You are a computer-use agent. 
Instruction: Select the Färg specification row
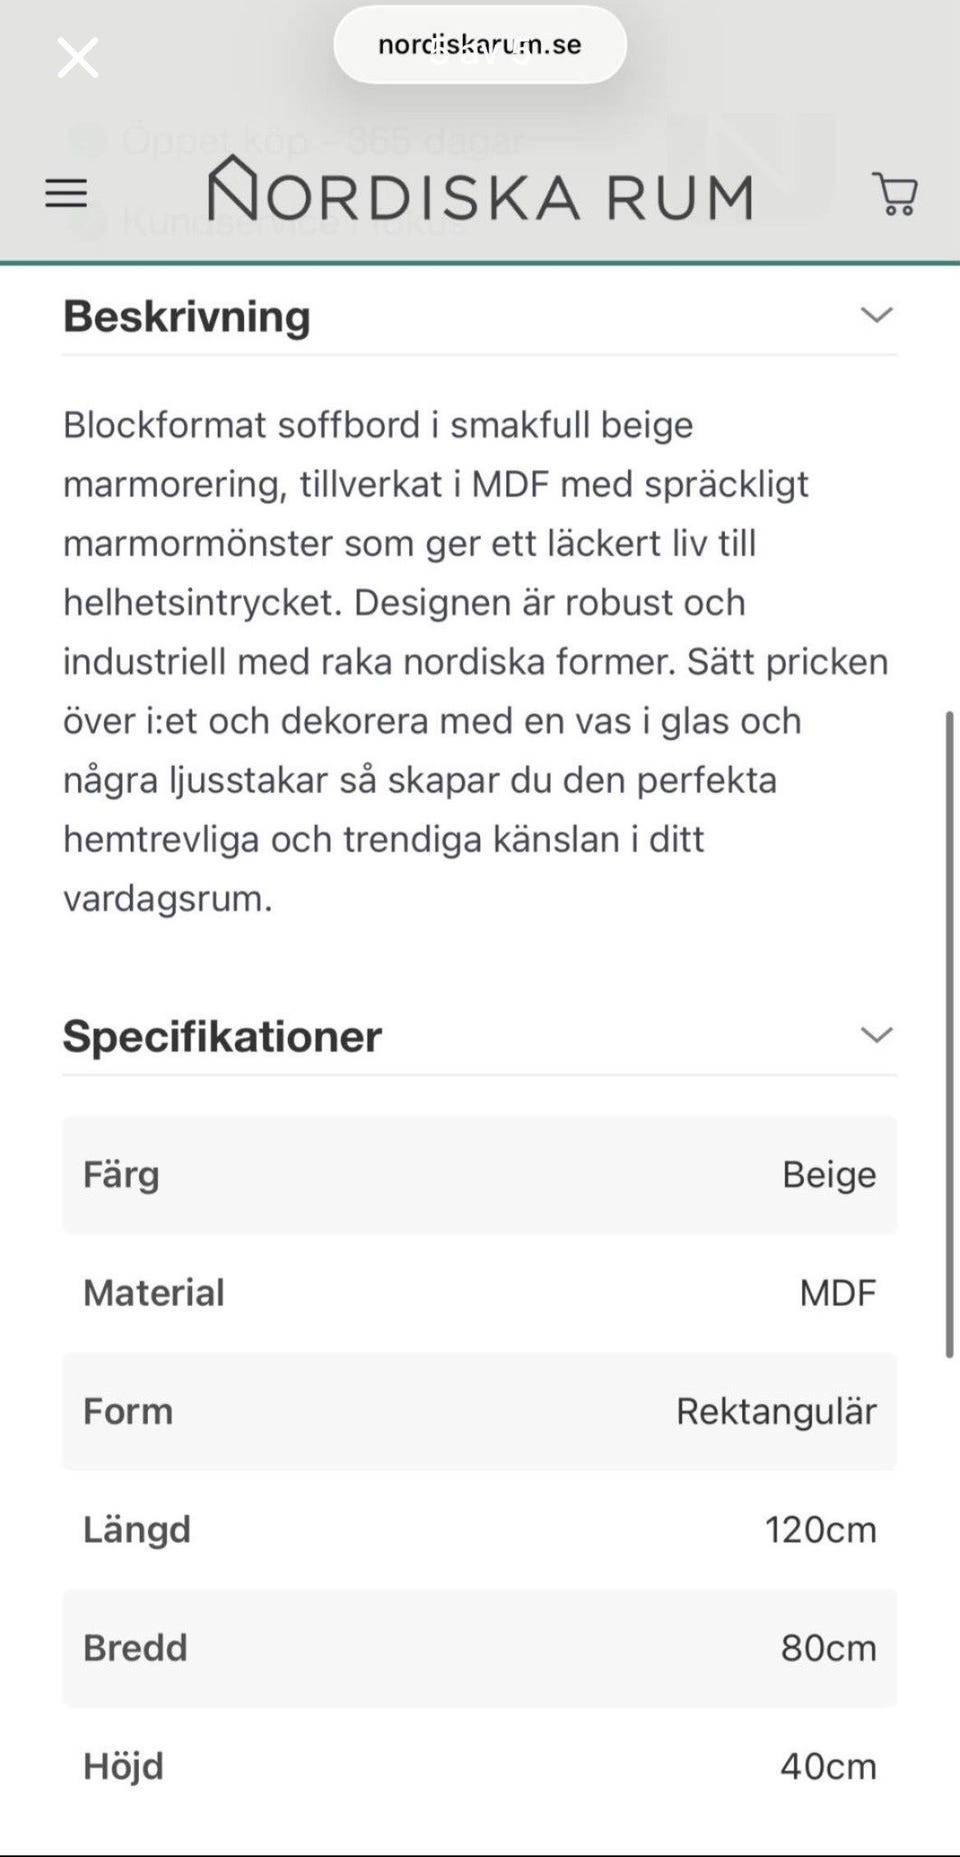479,1174
